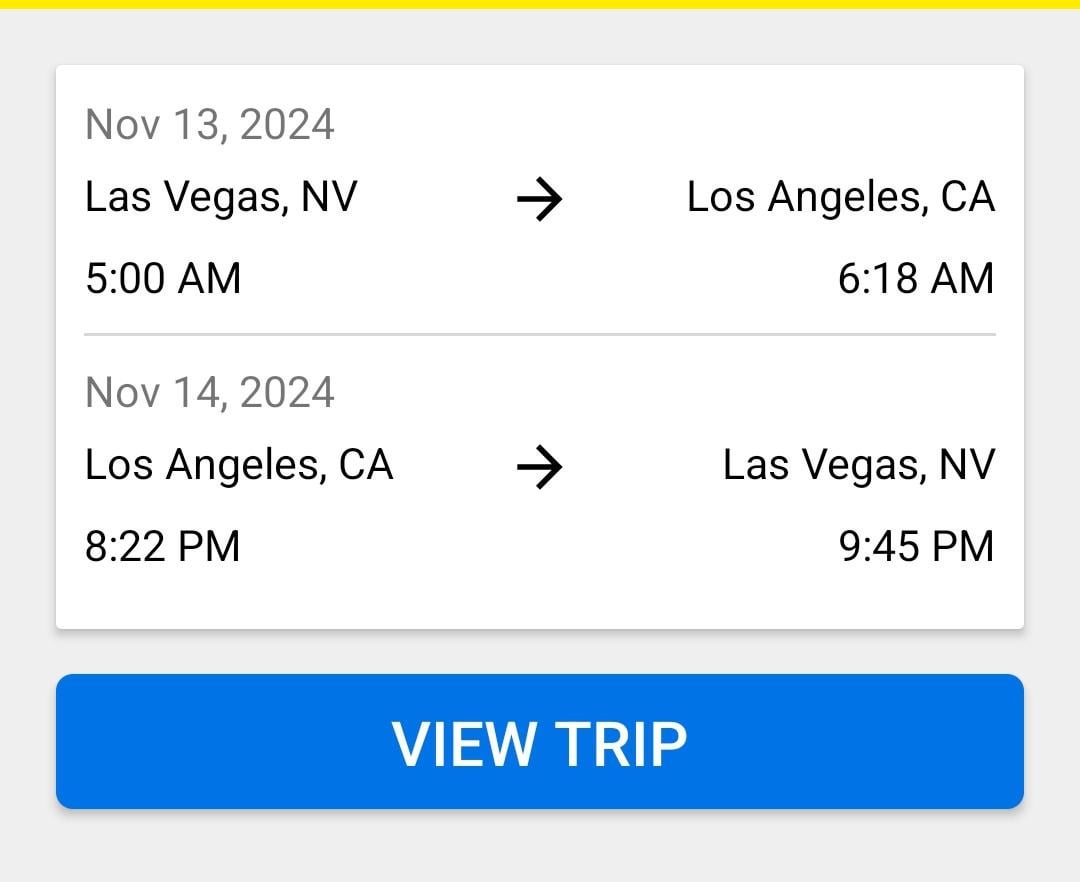Viewport: 1080px width, 882px height.
Task: Select the Nov 13, 2024 date label
Action: tap(210, 125)
